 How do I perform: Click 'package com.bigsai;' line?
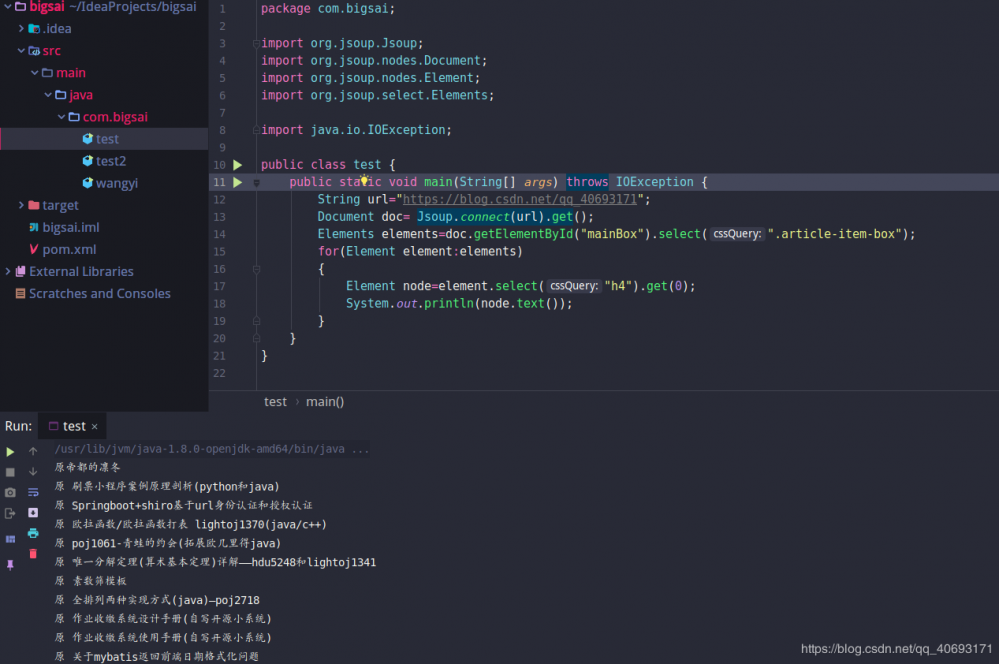pos(327,9)
